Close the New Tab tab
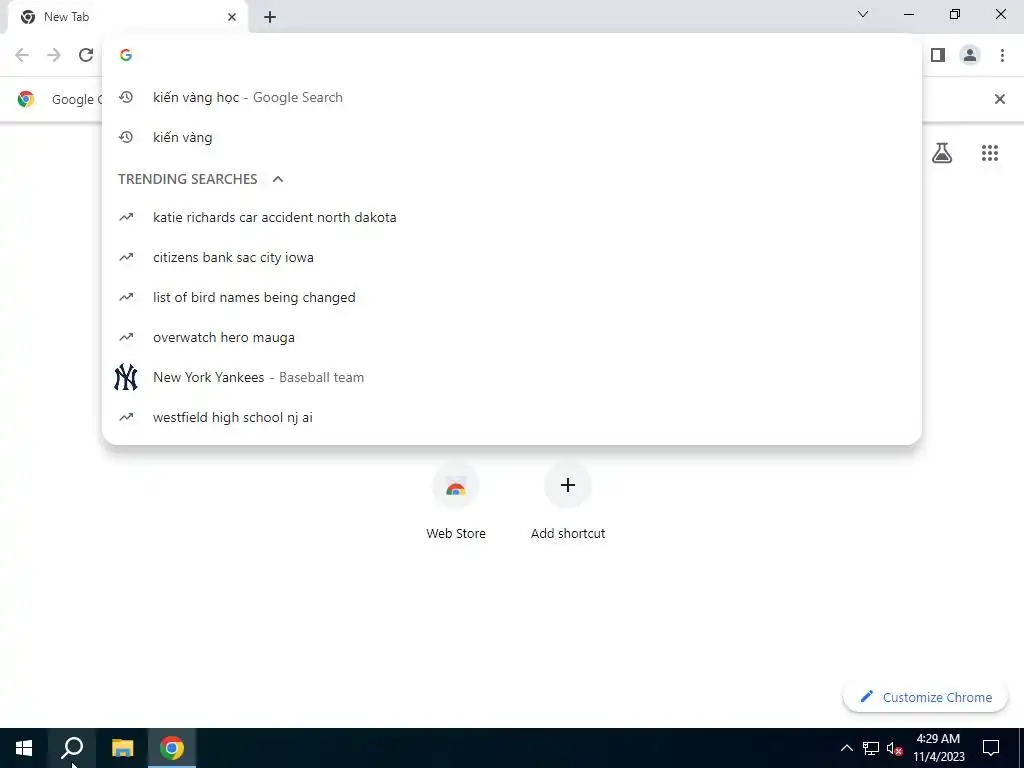 tap(232, 17)
